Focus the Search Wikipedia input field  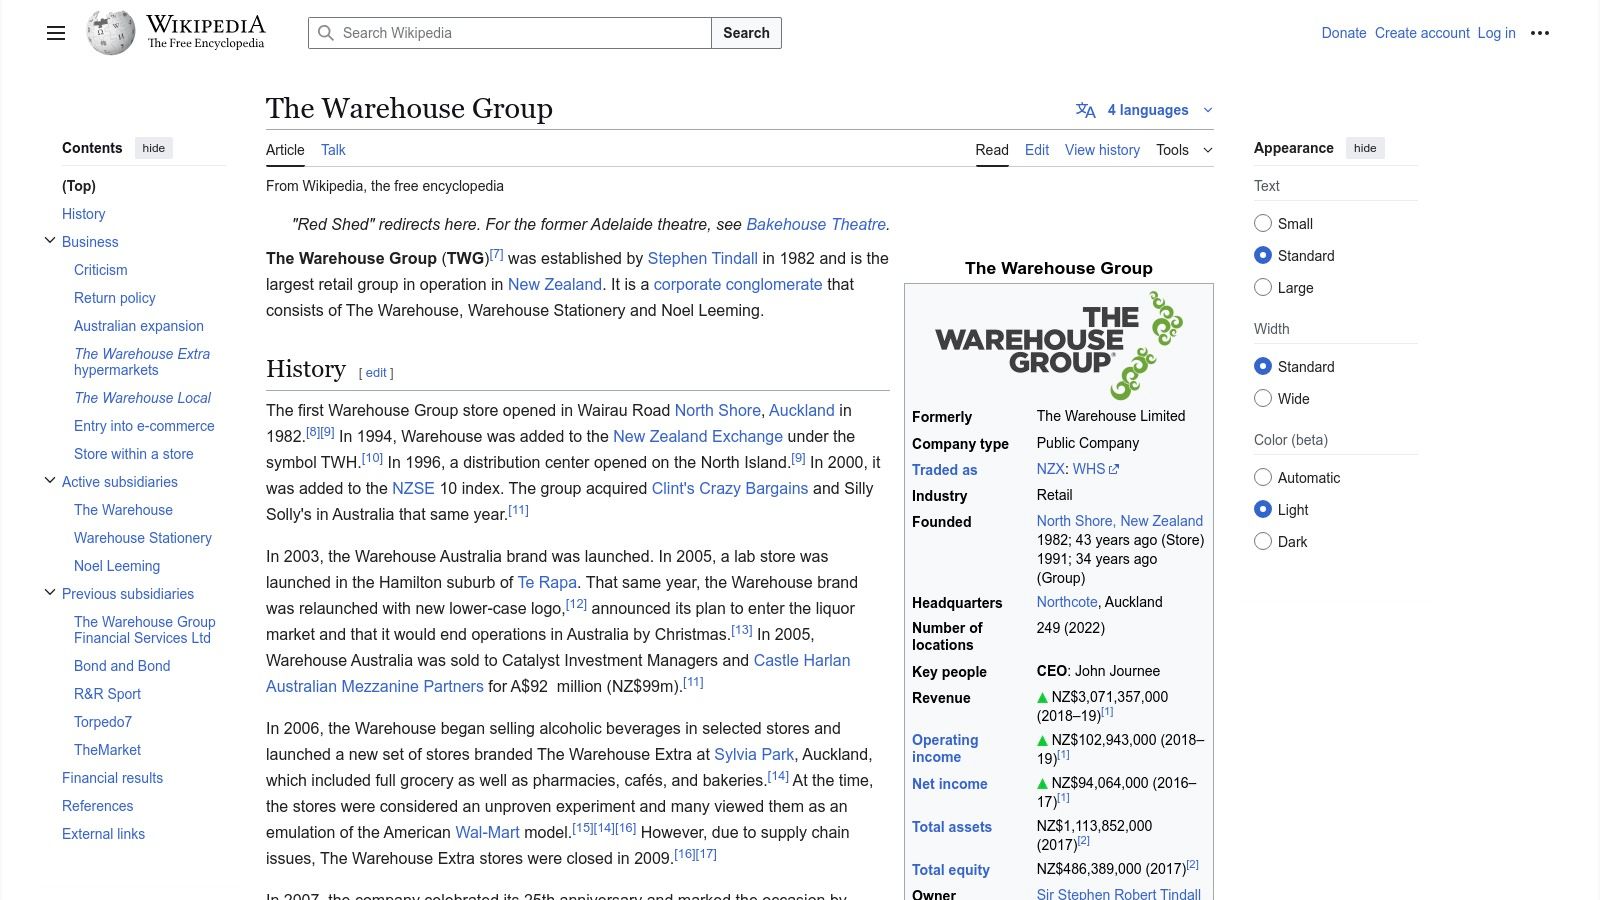(x=510, y=33)
